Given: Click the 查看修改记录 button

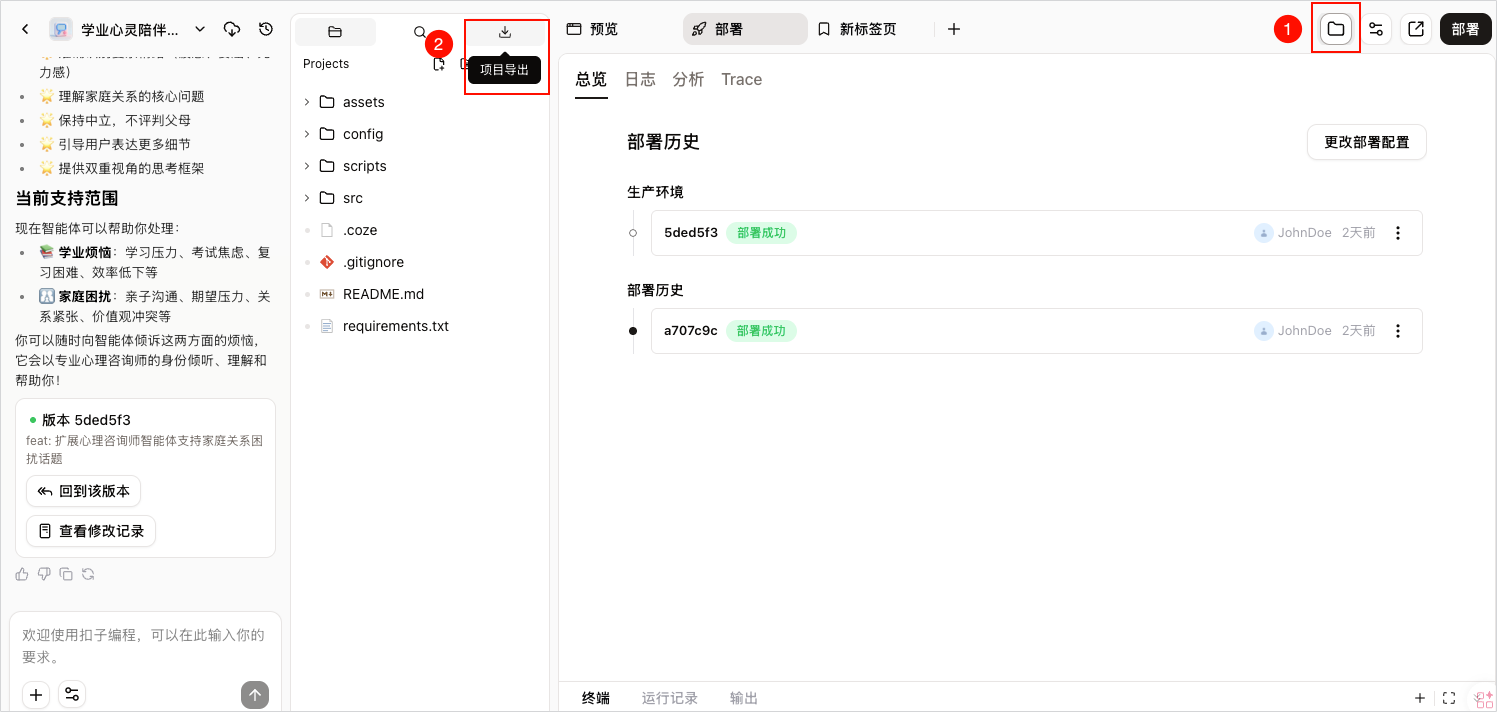Looking at the screenshot, I should 91,531.
